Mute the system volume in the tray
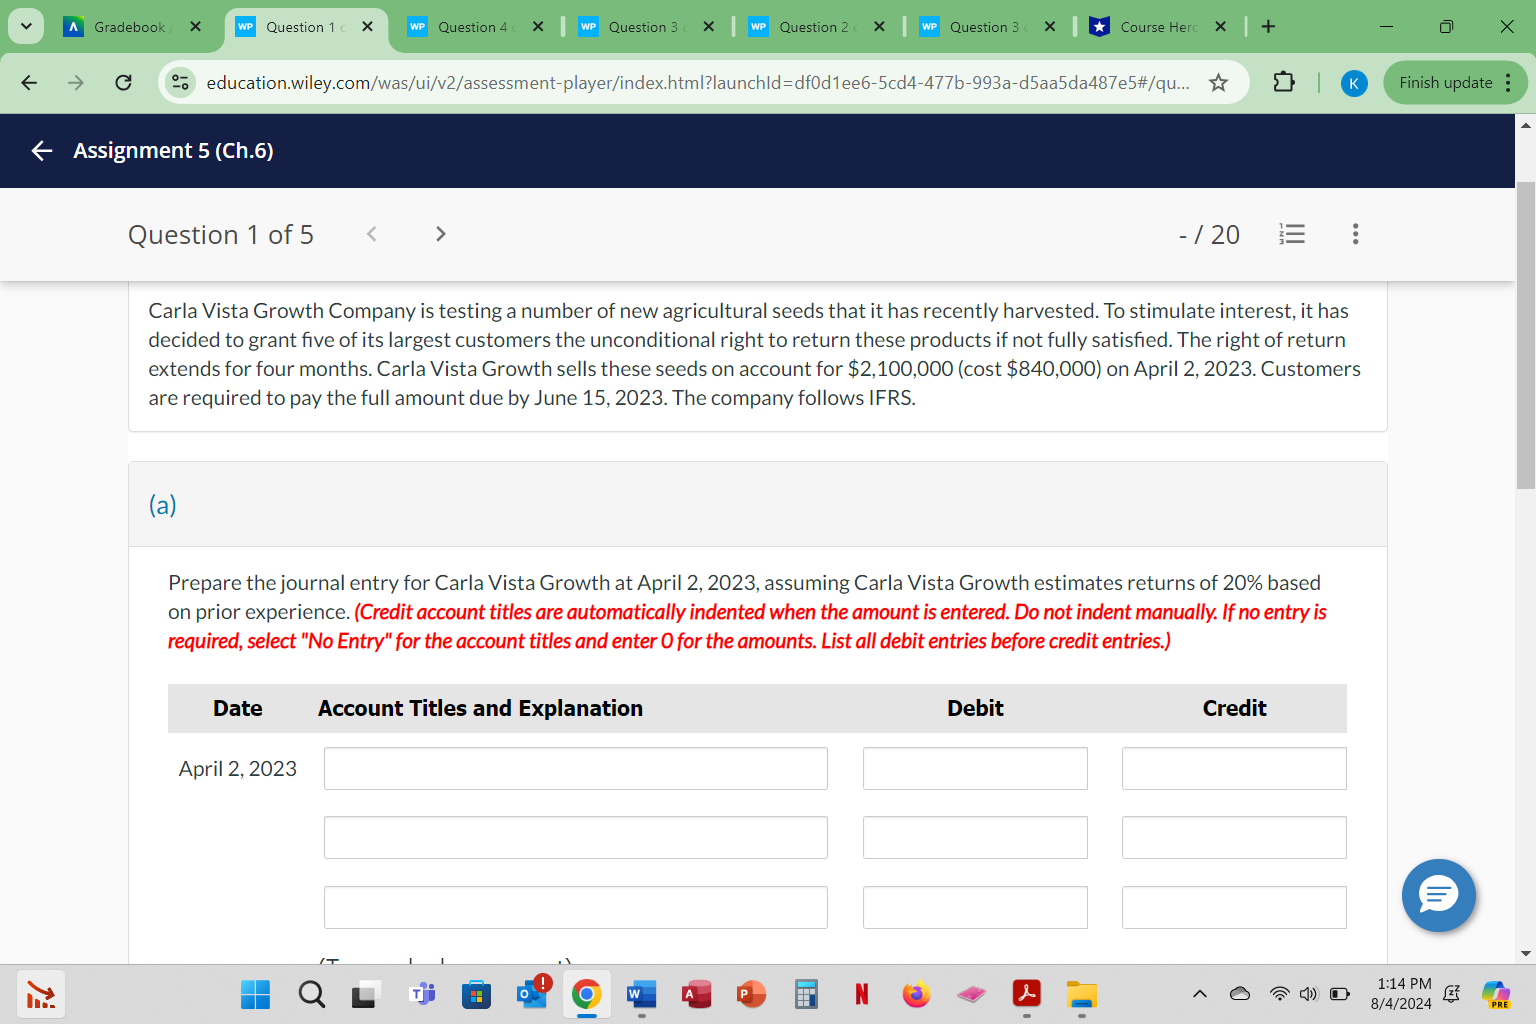 [x=1307, y=995]
